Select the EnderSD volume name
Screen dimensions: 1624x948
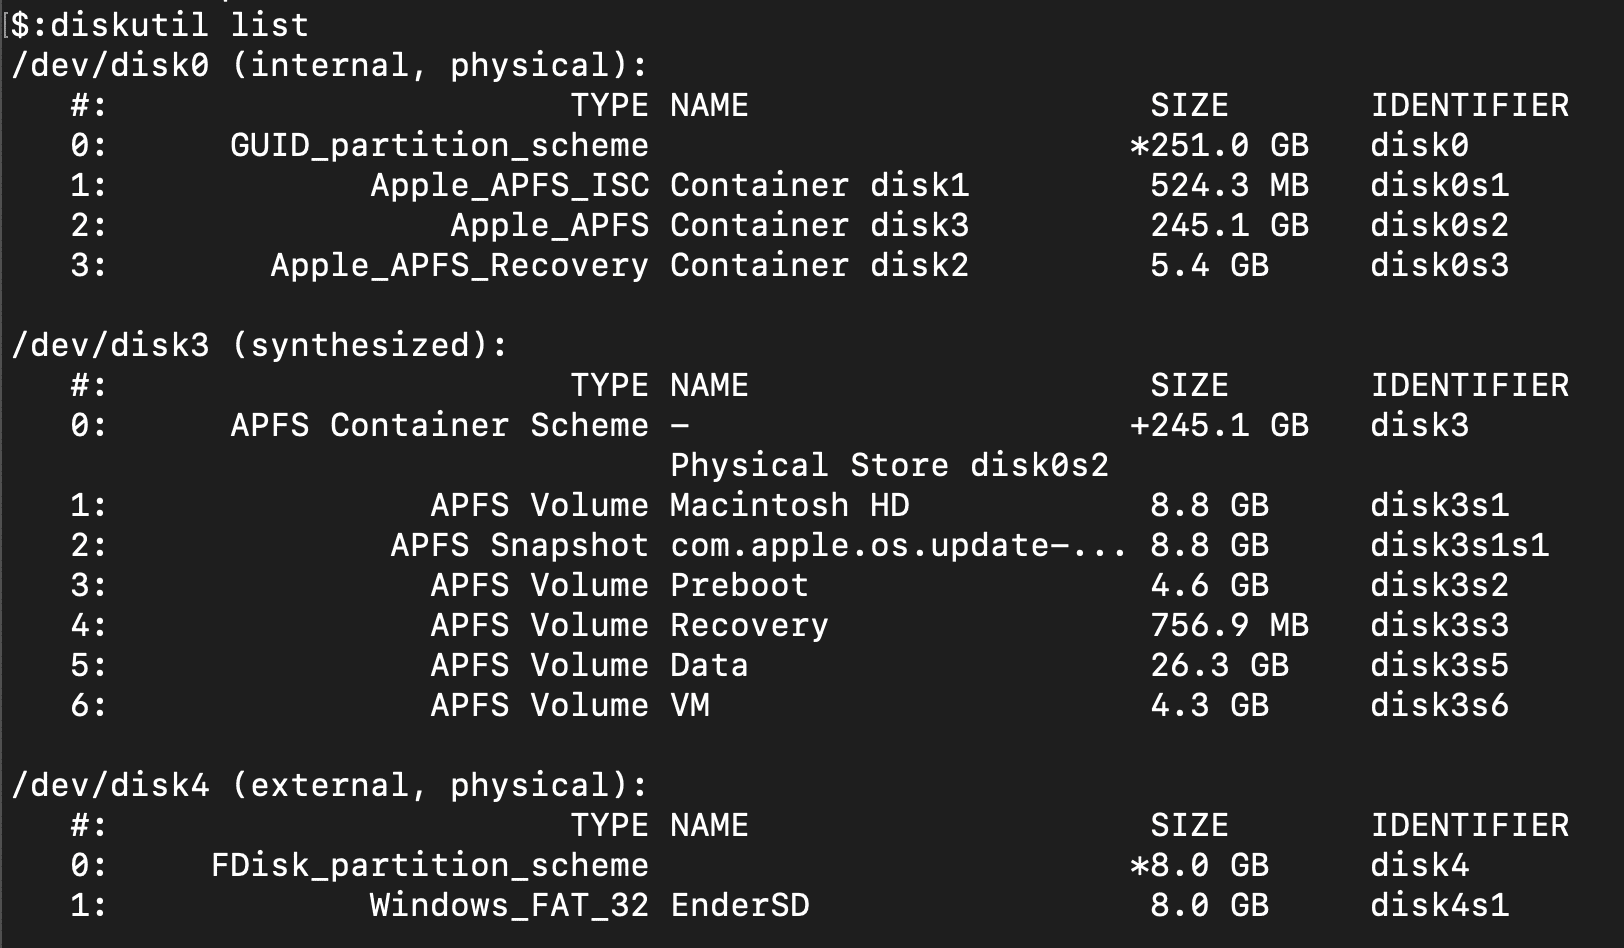[739, 905]
